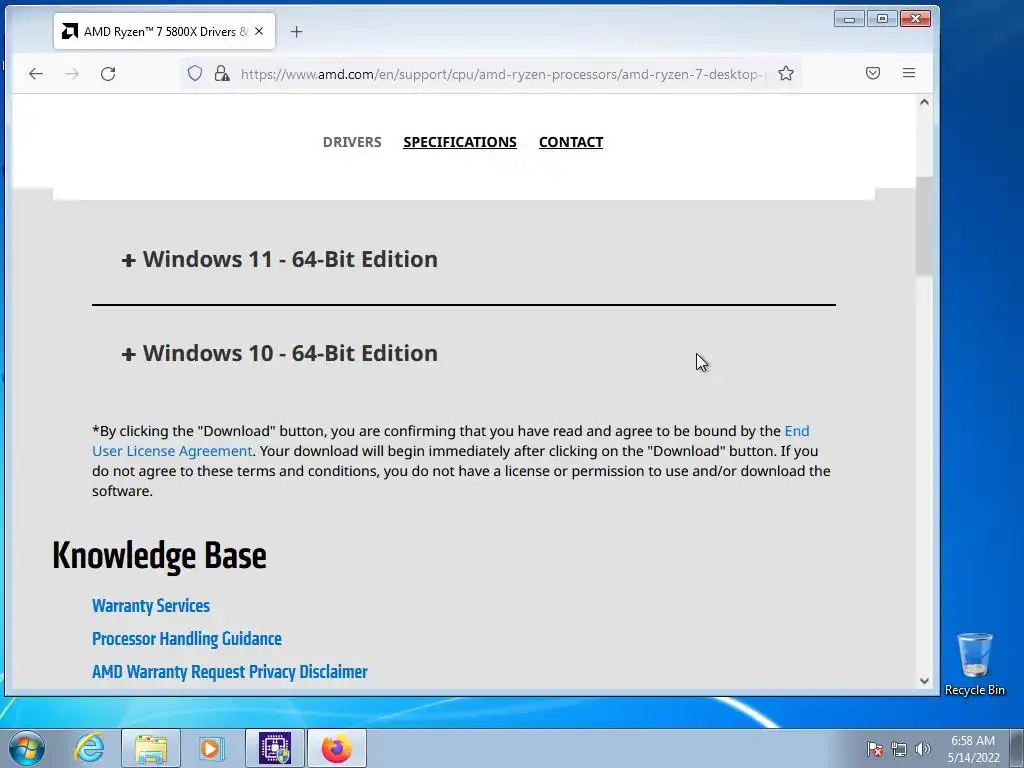Screen dimensions: 1024x768
Task: Click the Knowledge Base heading
Action: pyautogui.click(x=159, y=556)
